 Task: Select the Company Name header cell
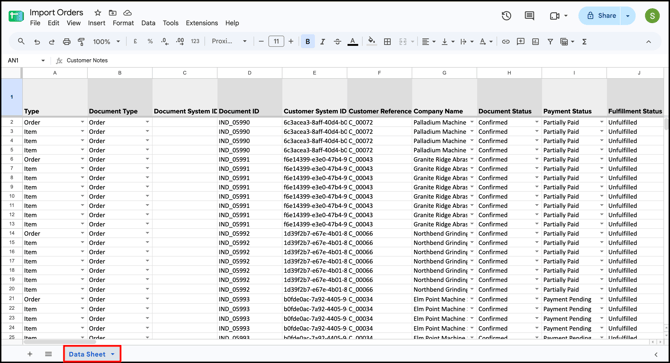click(444, 97)
